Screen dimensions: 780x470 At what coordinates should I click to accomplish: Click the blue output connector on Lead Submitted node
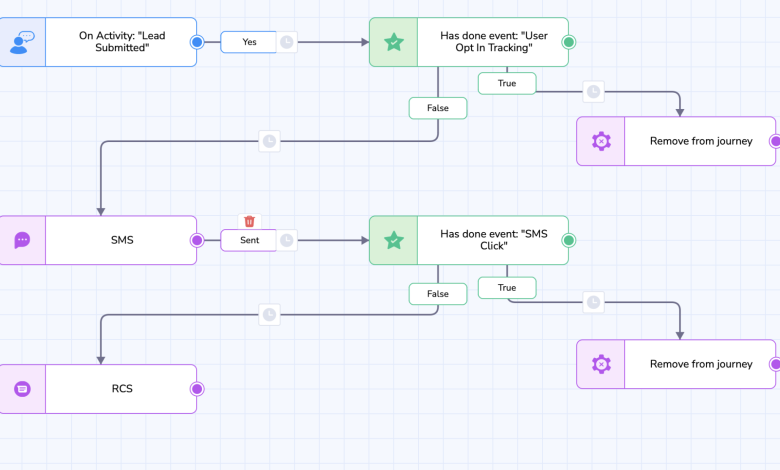[x=197, y=42]
